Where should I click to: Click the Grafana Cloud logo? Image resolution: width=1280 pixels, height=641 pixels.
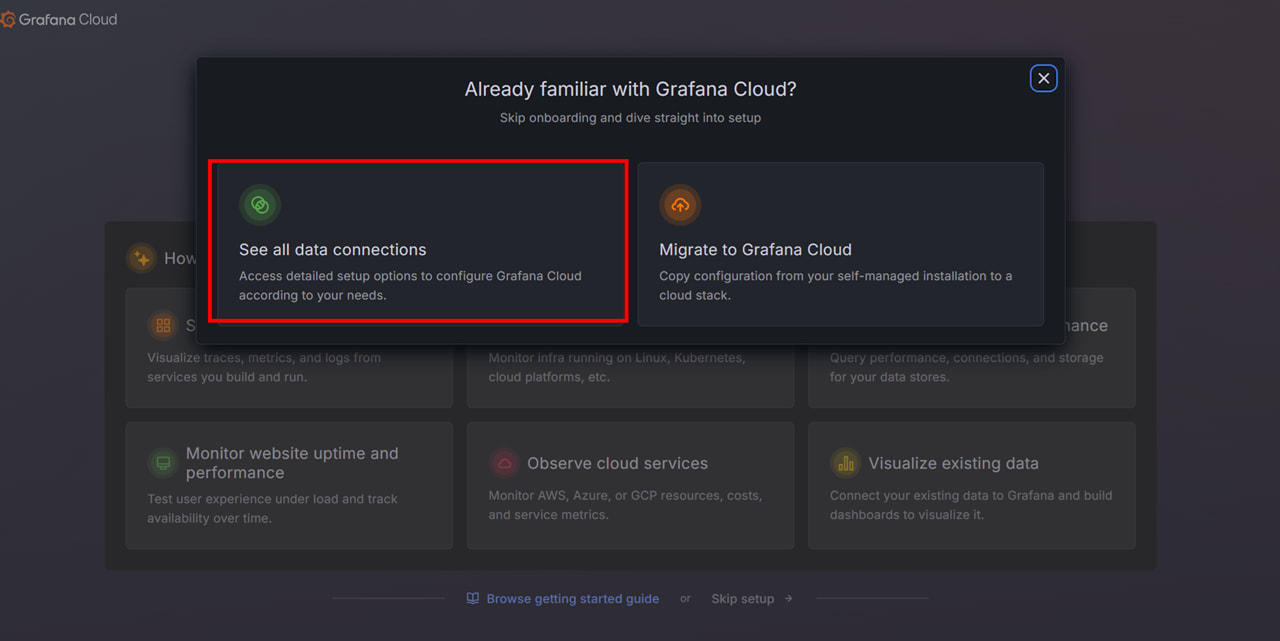tap(59, 19)
